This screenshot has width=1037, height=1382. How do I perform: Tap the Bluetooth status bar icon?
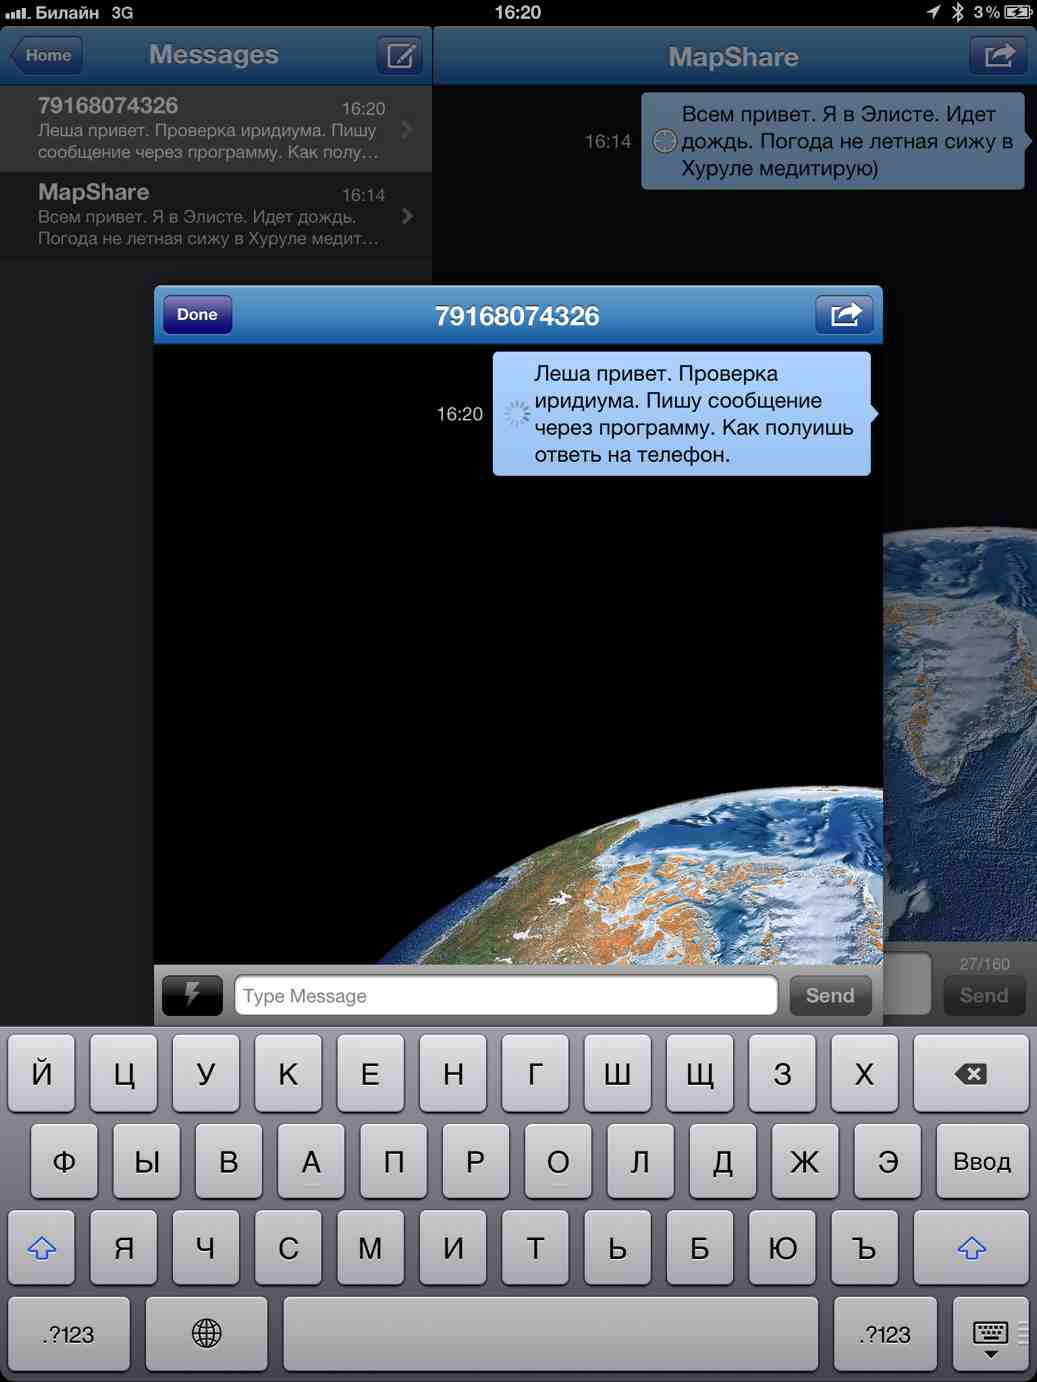(957, 12)
